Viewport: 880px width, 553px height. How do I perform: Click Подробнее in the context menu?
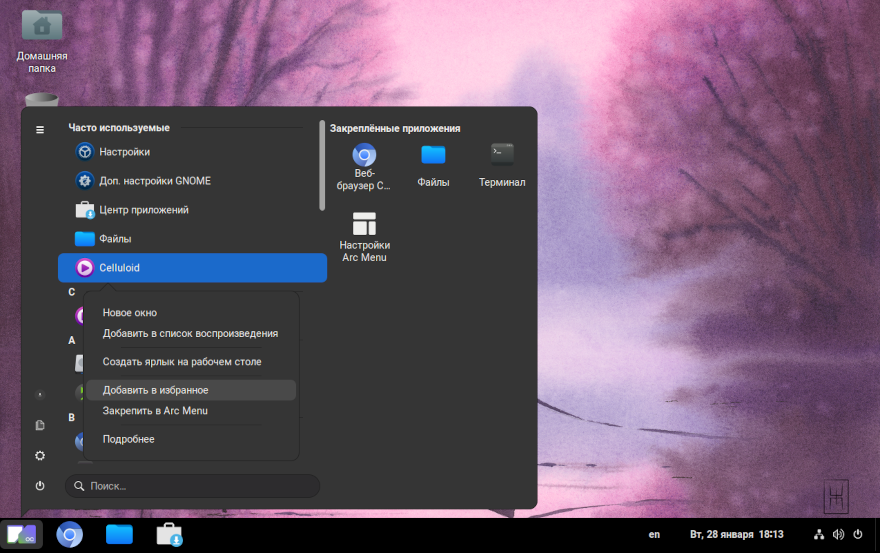(x=129, y=439)
